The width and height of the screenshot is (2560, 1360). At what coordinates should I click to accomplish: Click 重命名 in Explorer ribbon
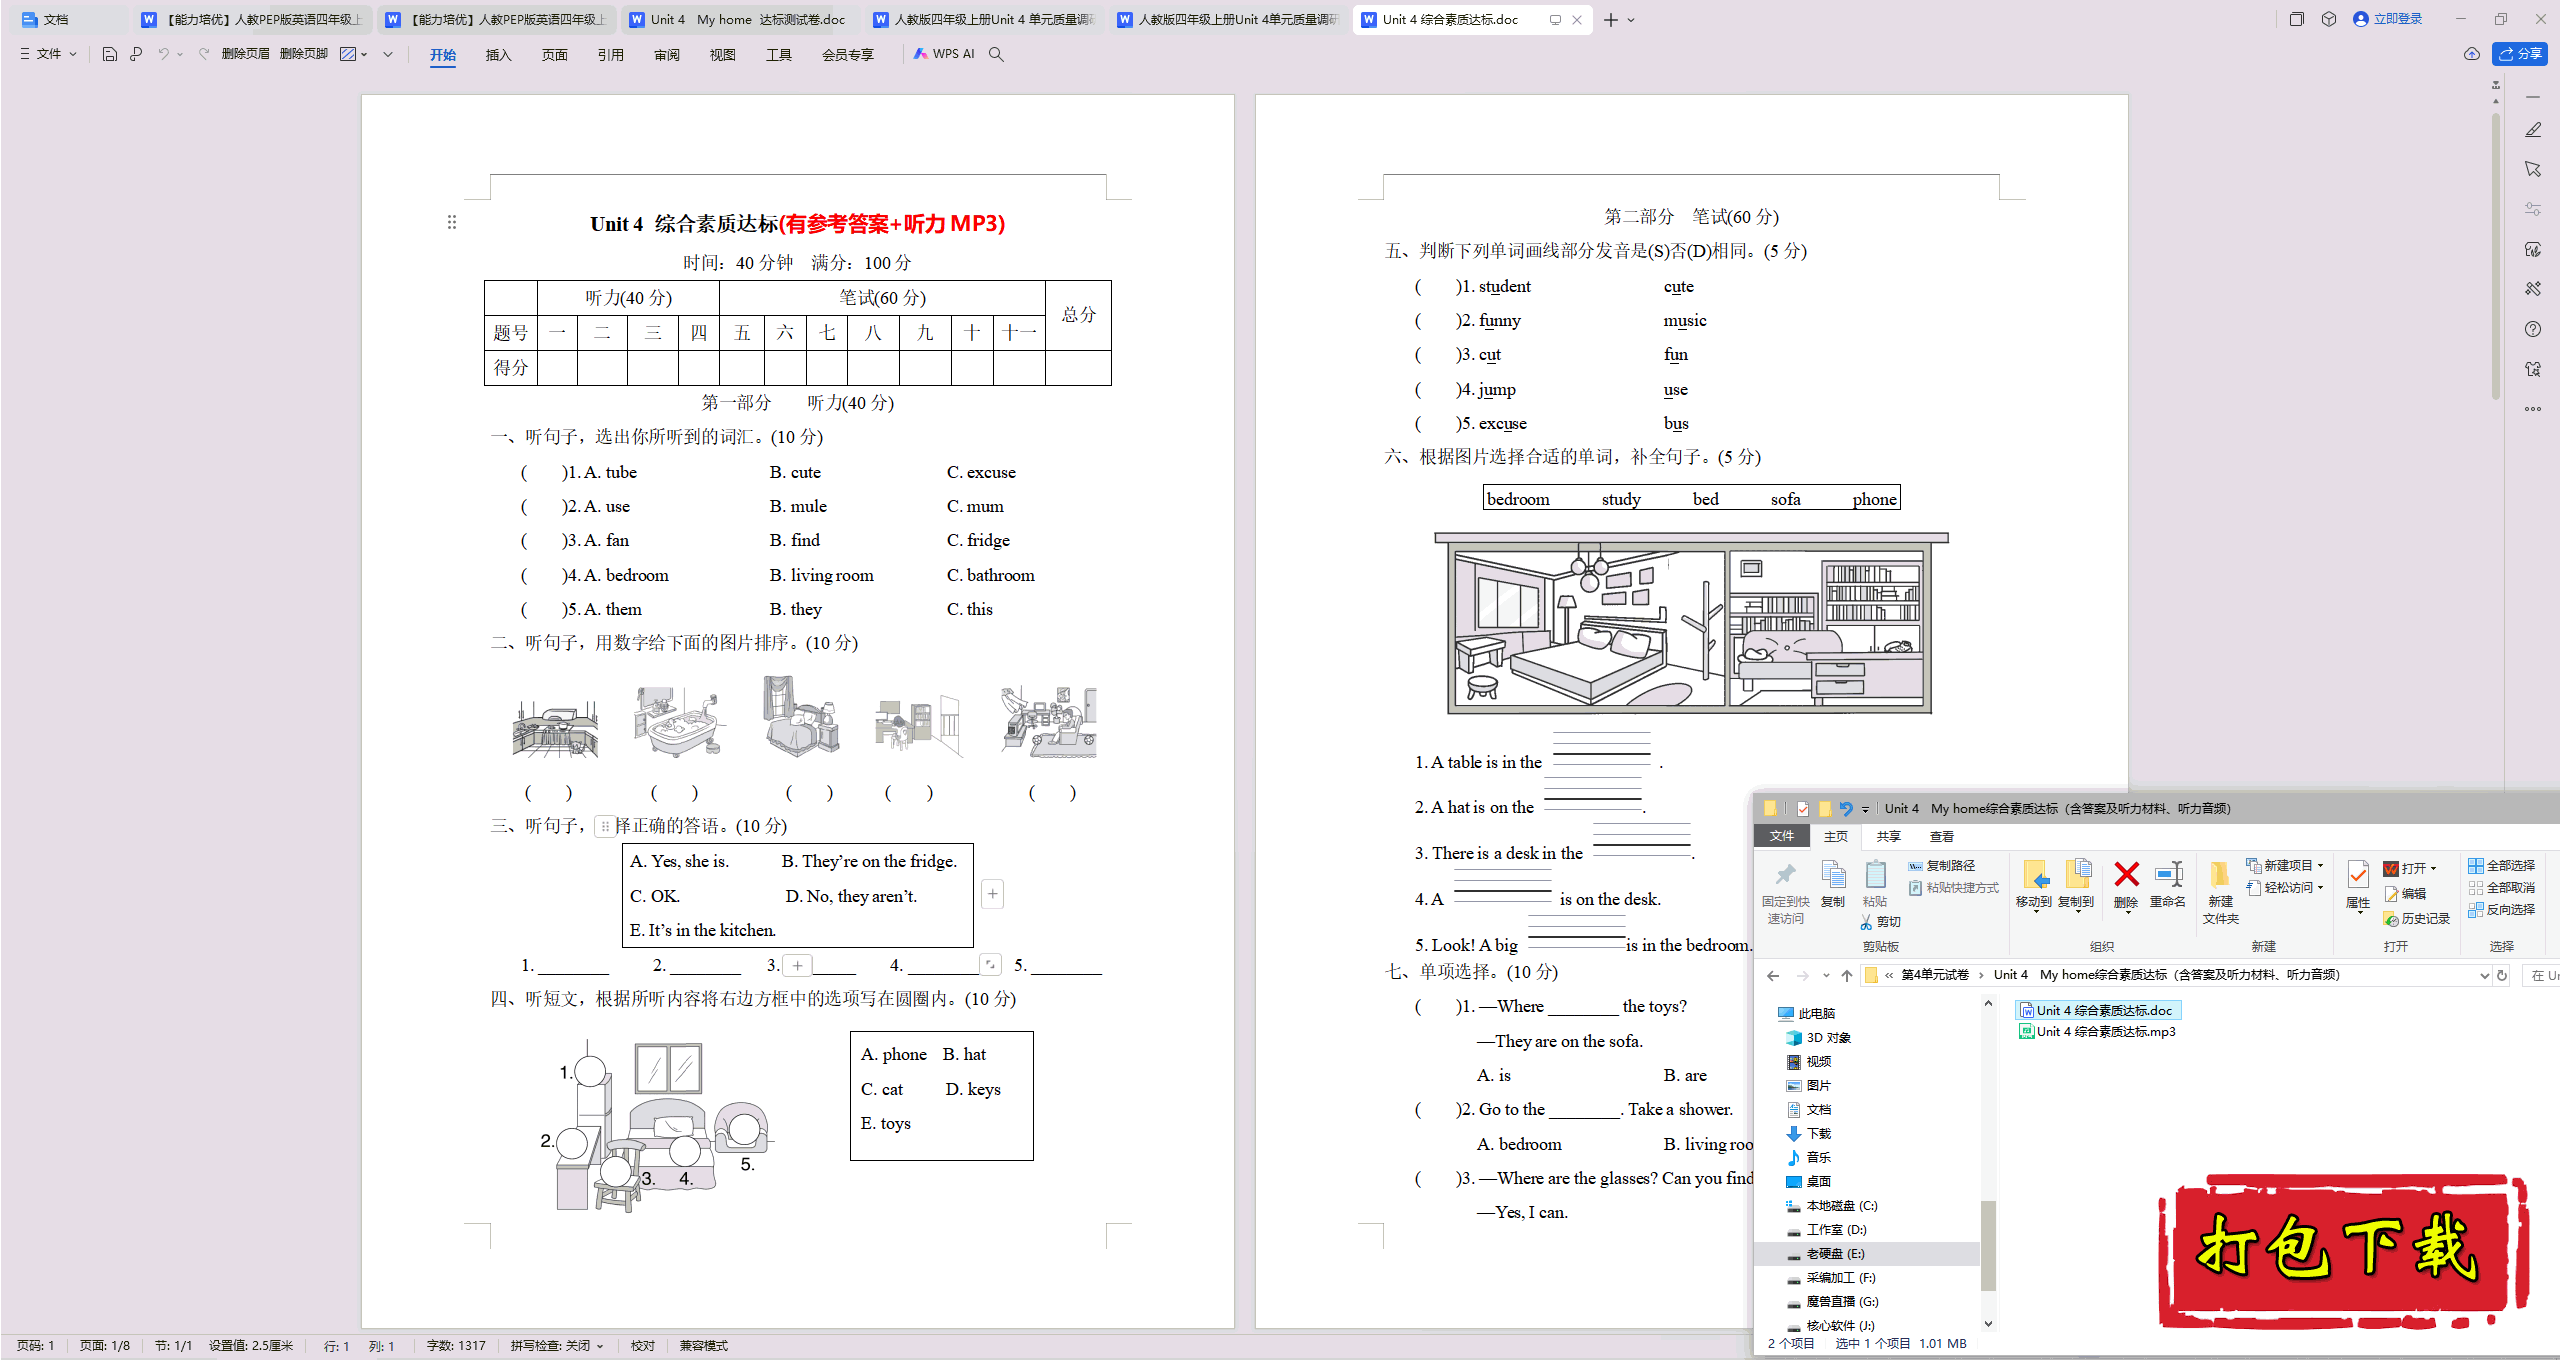[2168, 884]
